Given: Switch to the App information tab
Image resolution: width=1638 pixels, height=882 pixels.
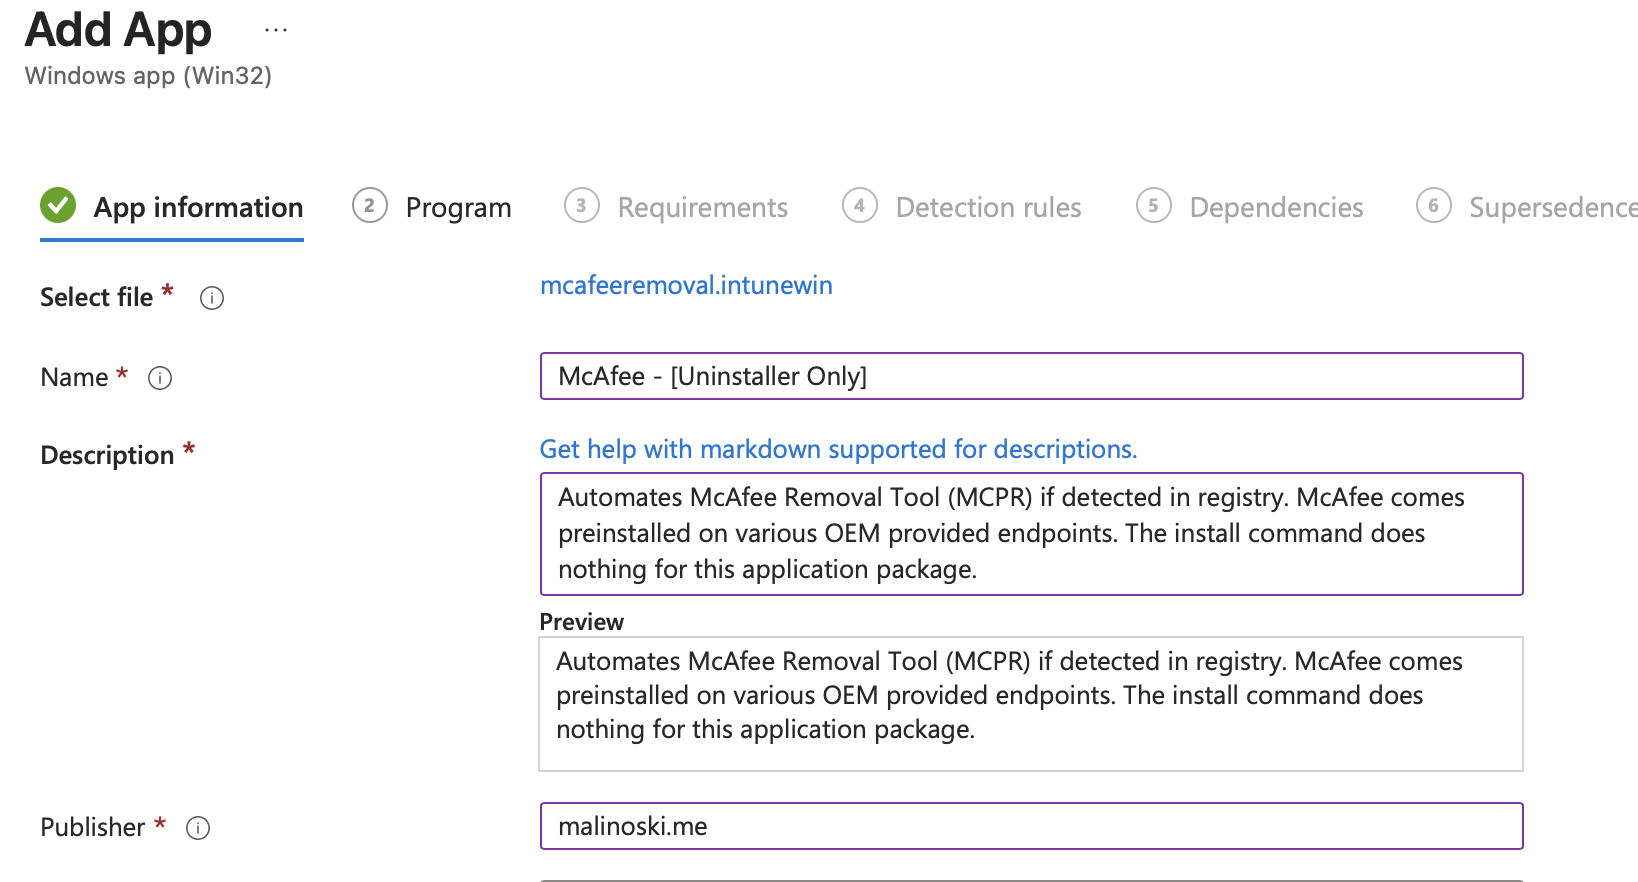Looking at the screenshot, I should 198,207.
